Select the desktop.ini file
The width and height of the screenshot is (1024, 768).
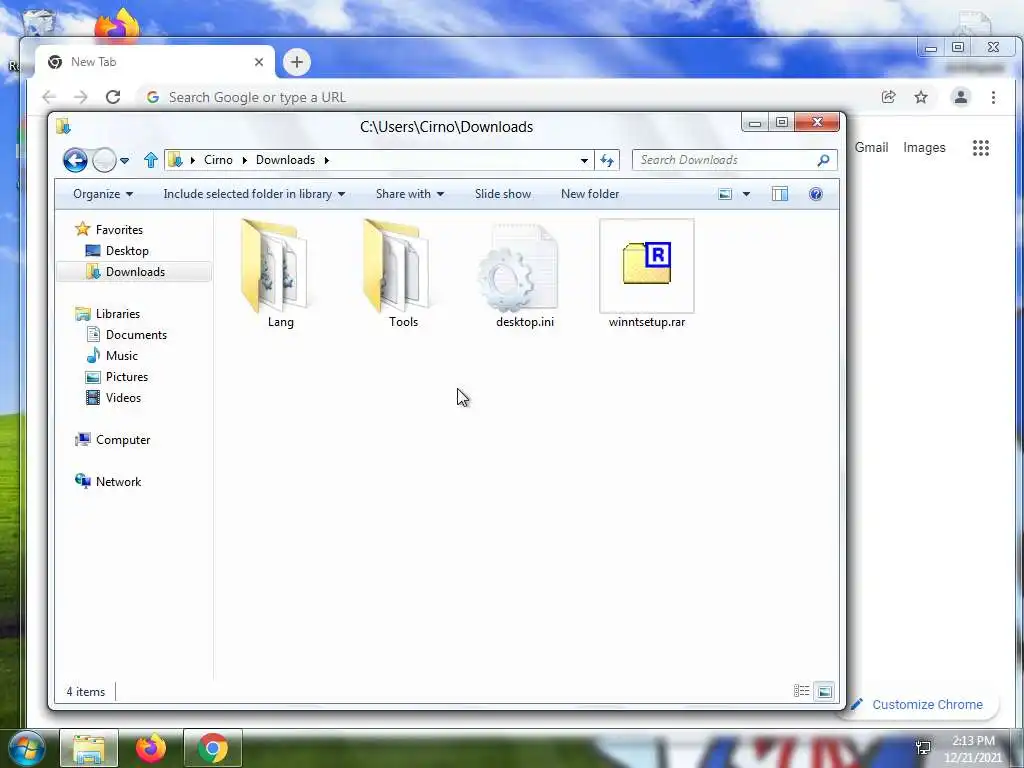(522, 274)
